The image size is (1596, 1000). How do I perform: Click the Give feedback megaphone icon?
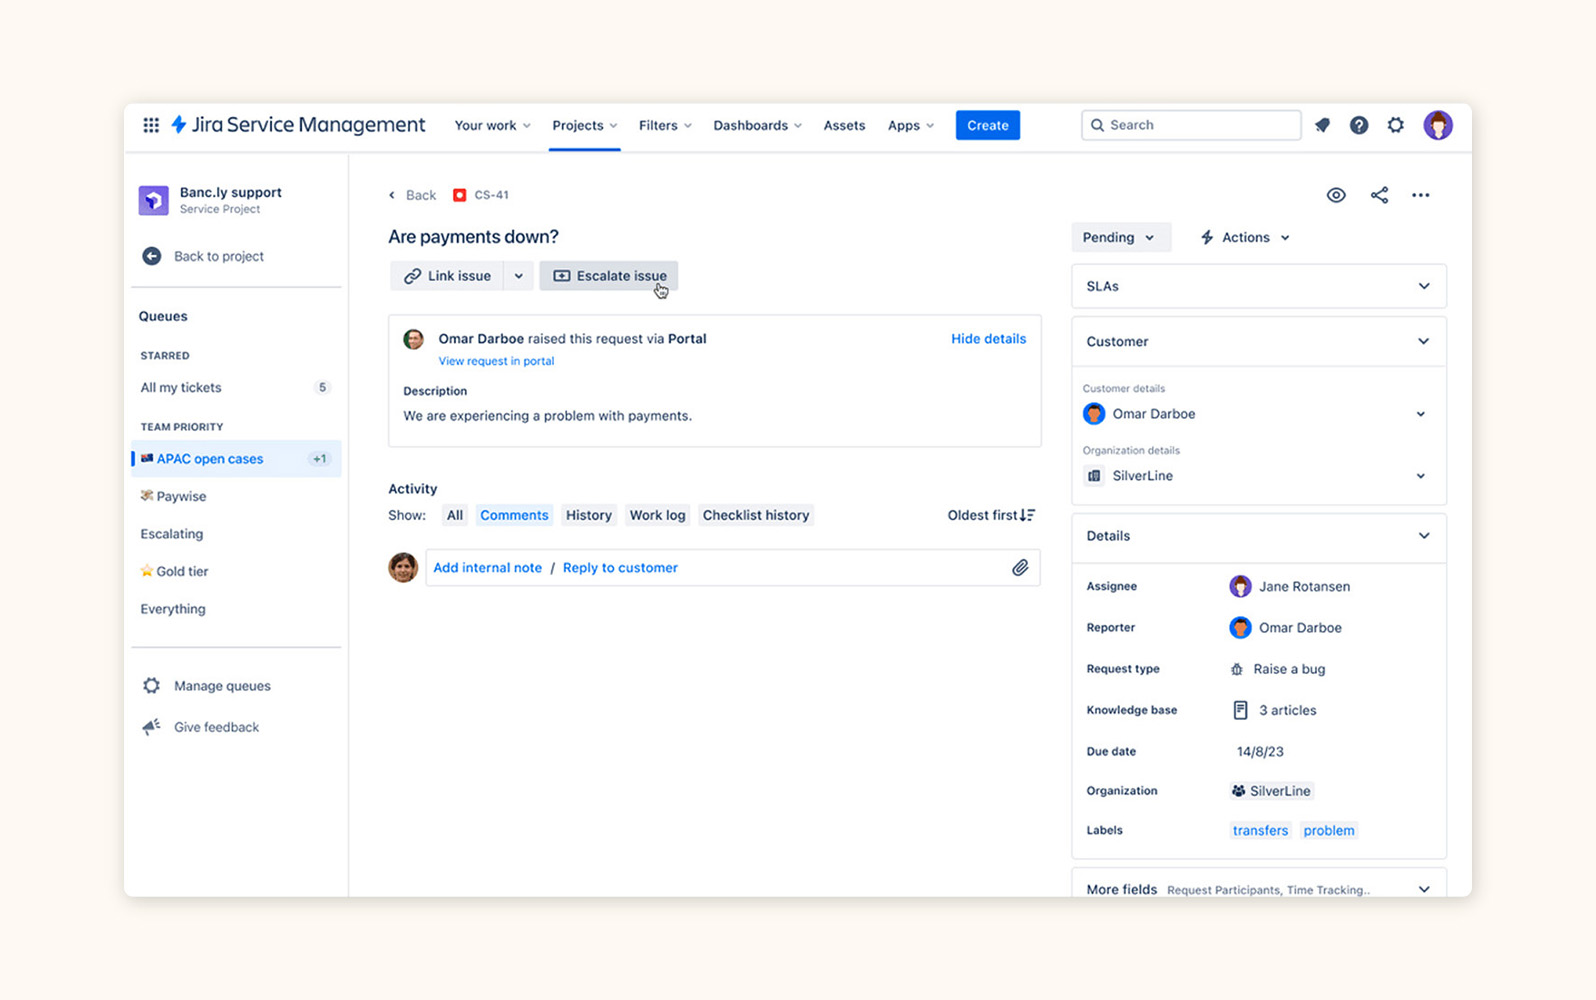(x=152, y=727)
